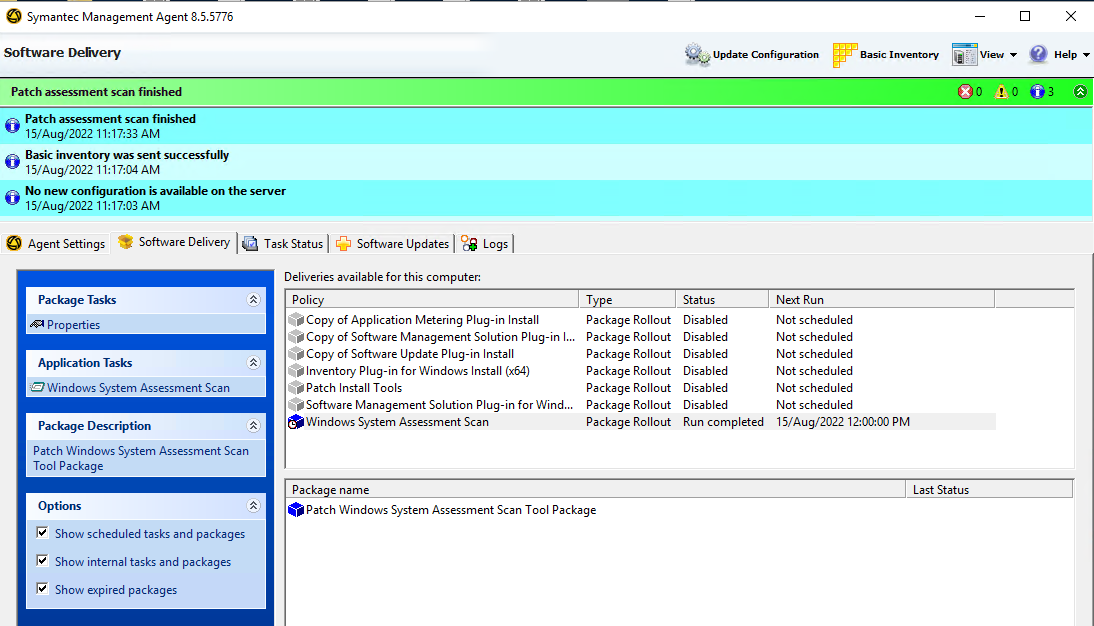
Task: Click 'Patch Windows System Assessment Scan Tool Package' description text
Action: (x=141, y=459)
